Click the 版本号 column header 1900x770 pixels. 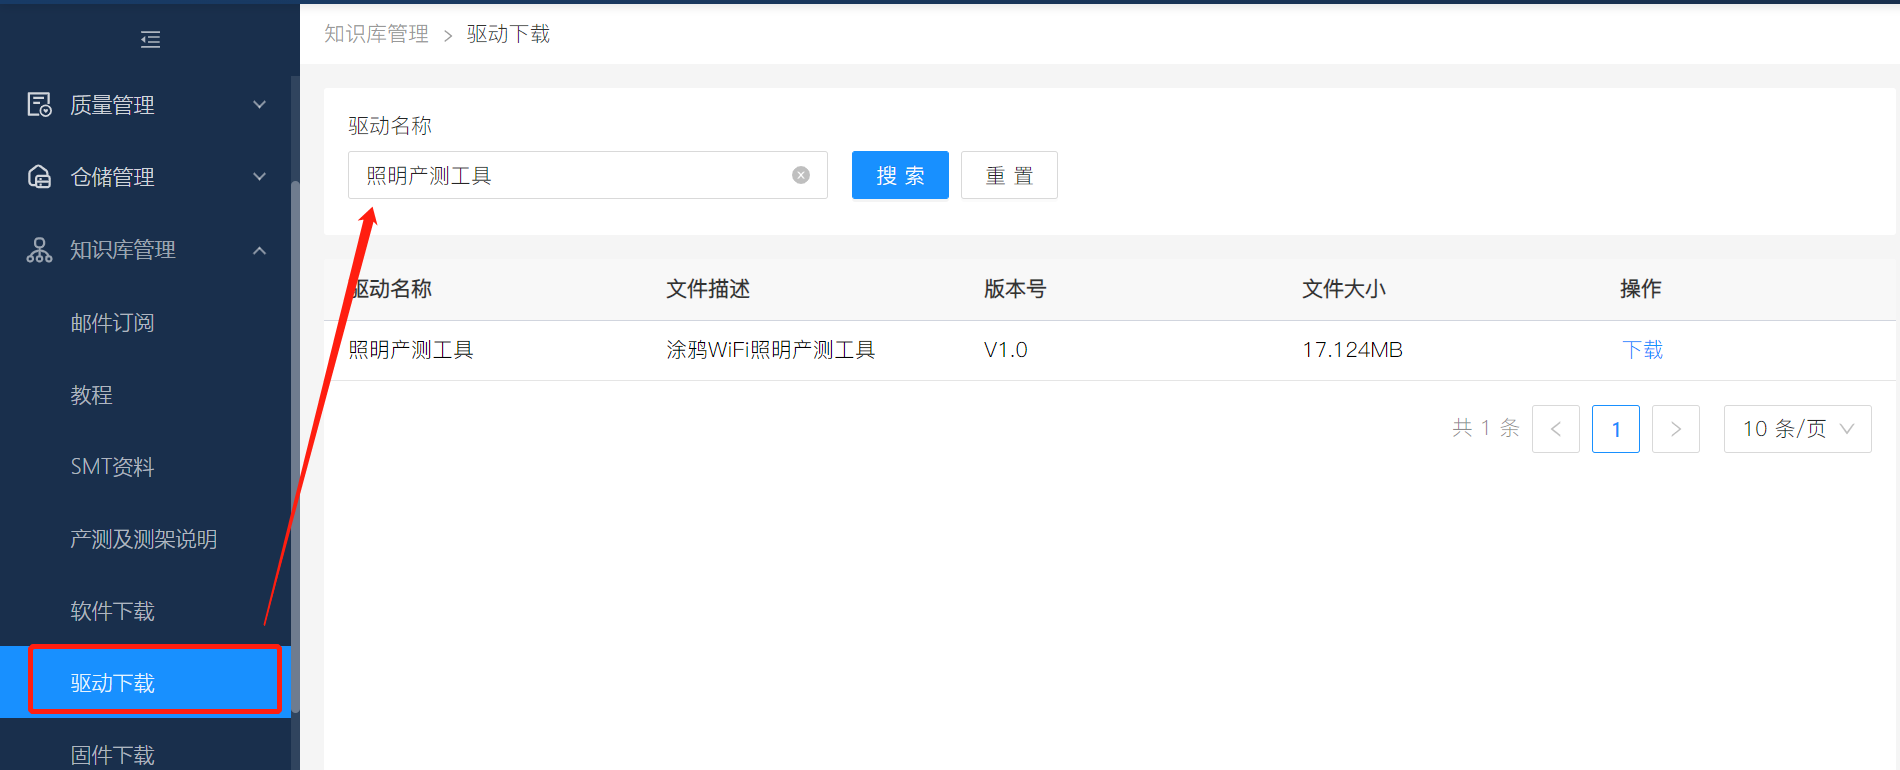coord(1015,289)
